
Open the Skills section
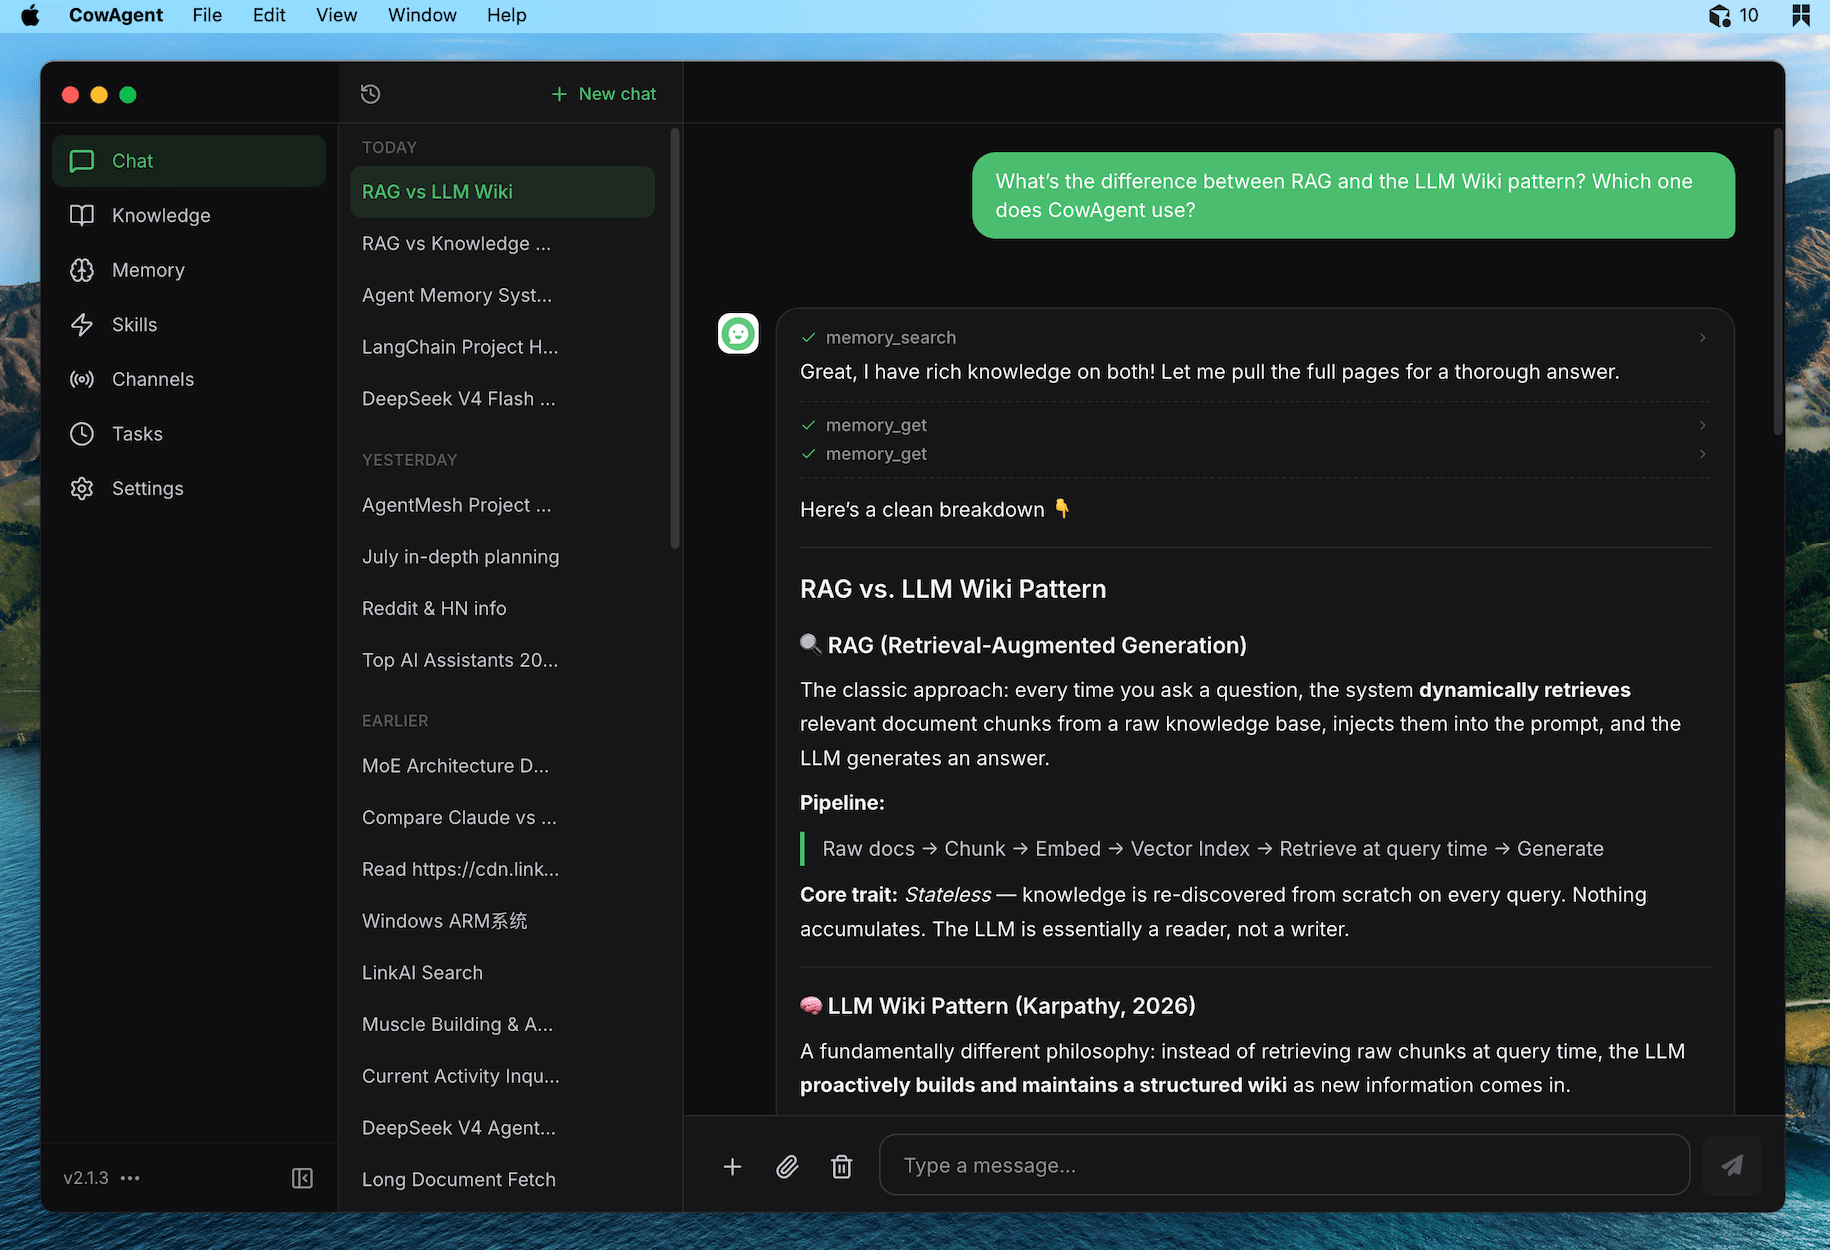tap(189, 324)
